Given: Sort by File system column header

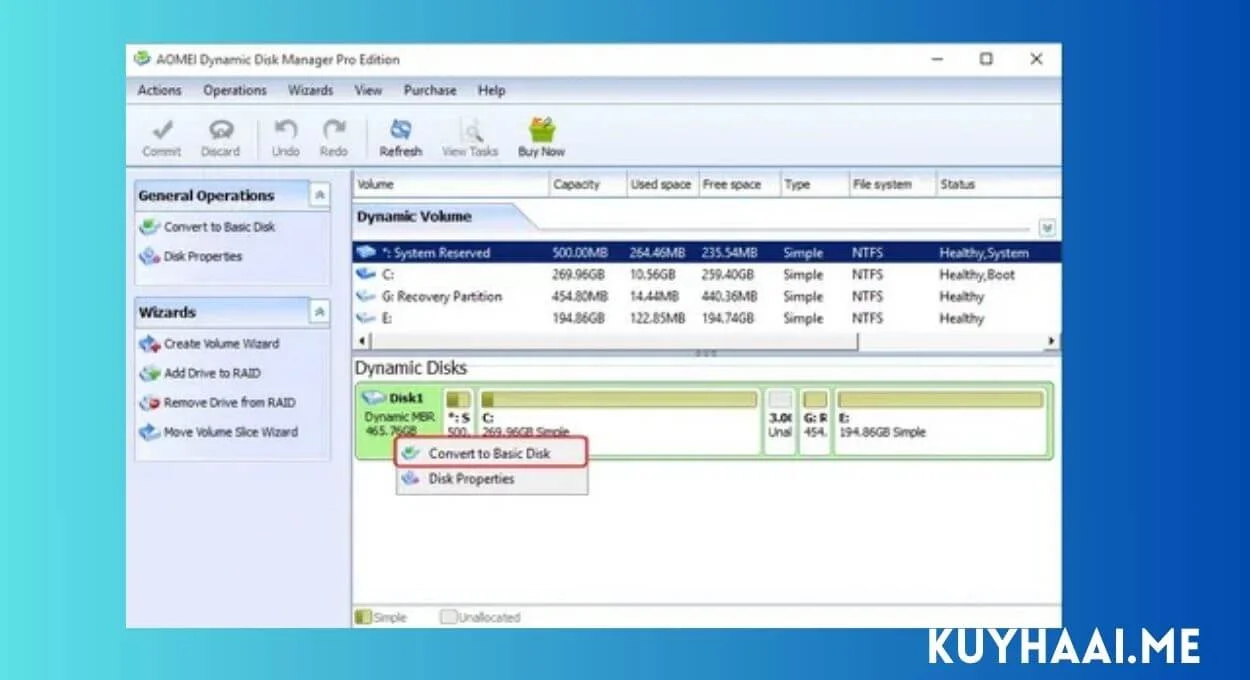Looking at the screenshot, I should [x=891, y=185].
